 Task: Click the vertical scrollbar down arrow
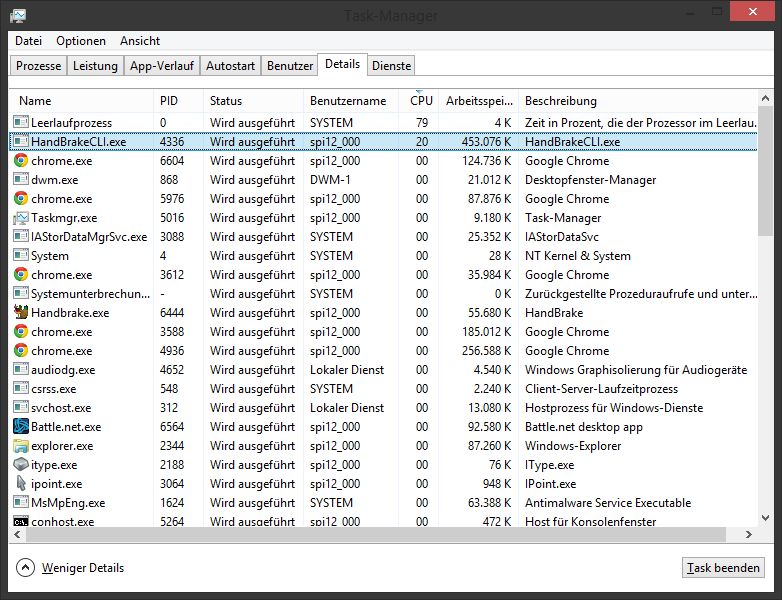click(x=765, y=518)
